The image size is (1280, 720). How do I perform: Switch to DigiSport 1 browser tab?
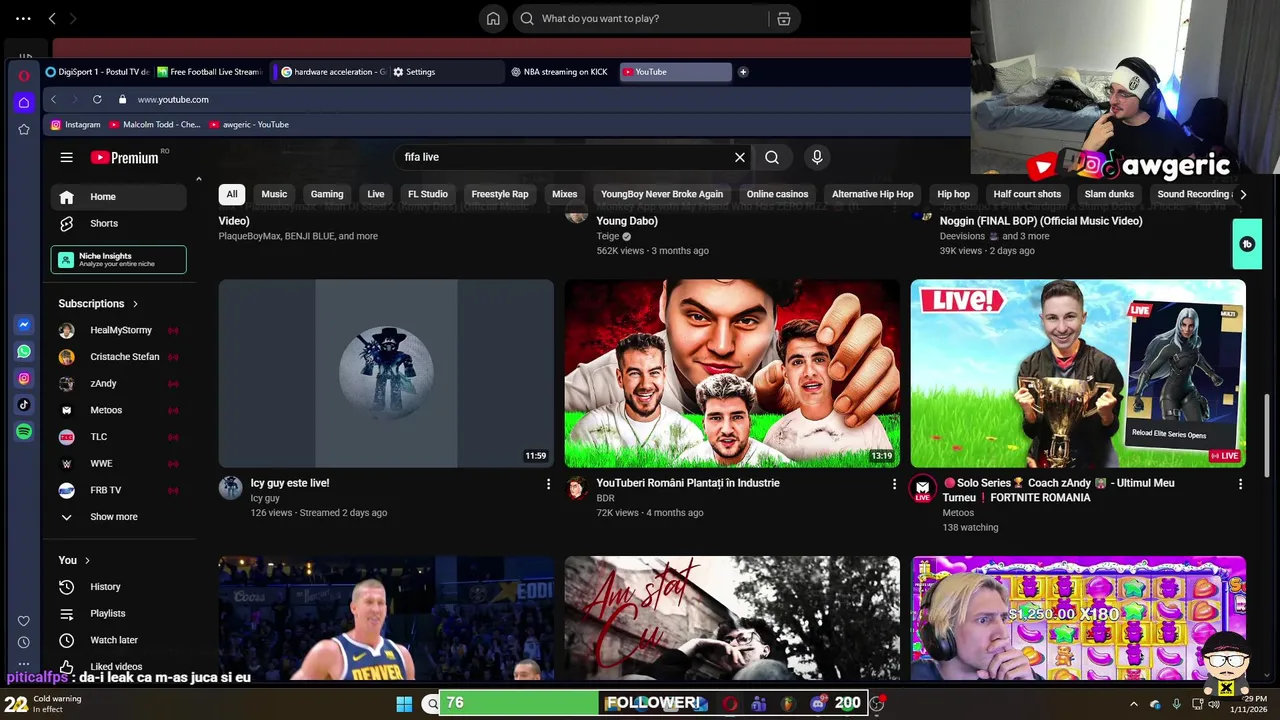[x=97, y=72]
